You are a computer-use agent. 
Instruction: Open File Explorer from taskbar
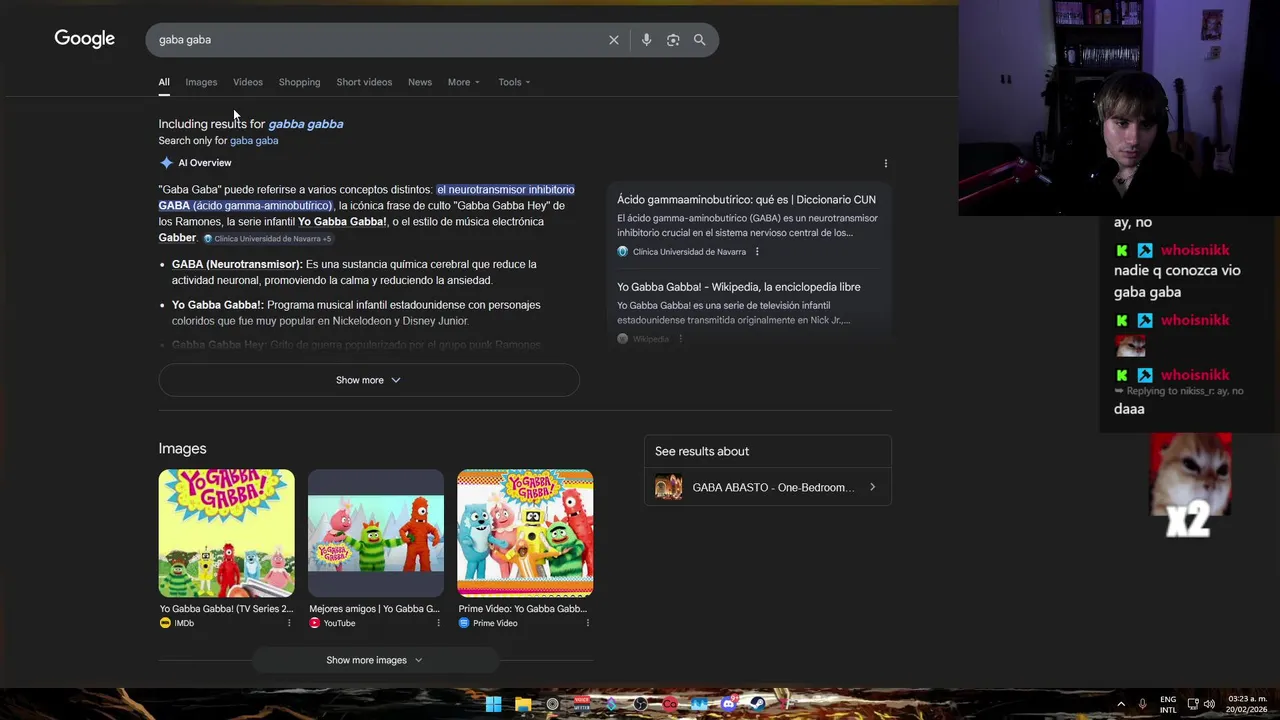(x=523, y=704)
